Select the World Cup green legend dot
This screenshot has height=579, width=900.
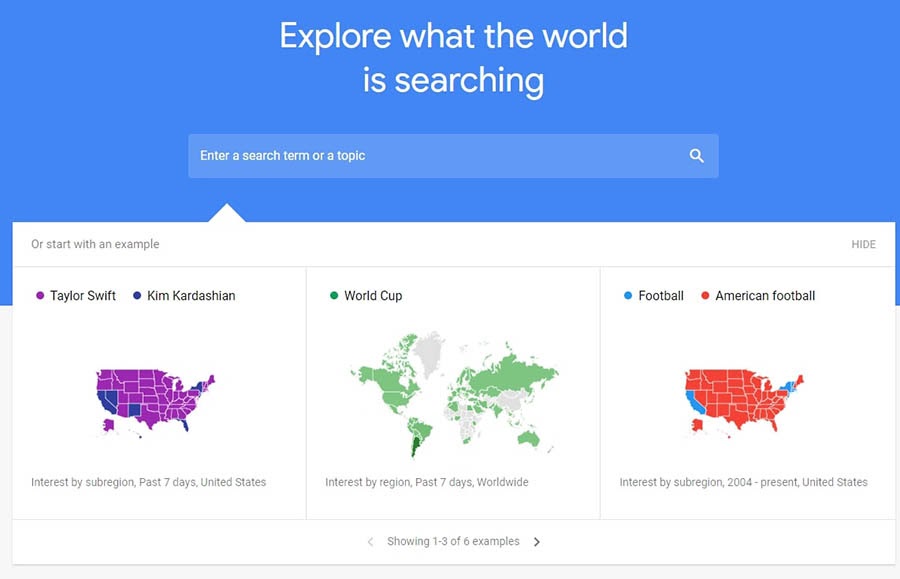[x=334, y=296]
